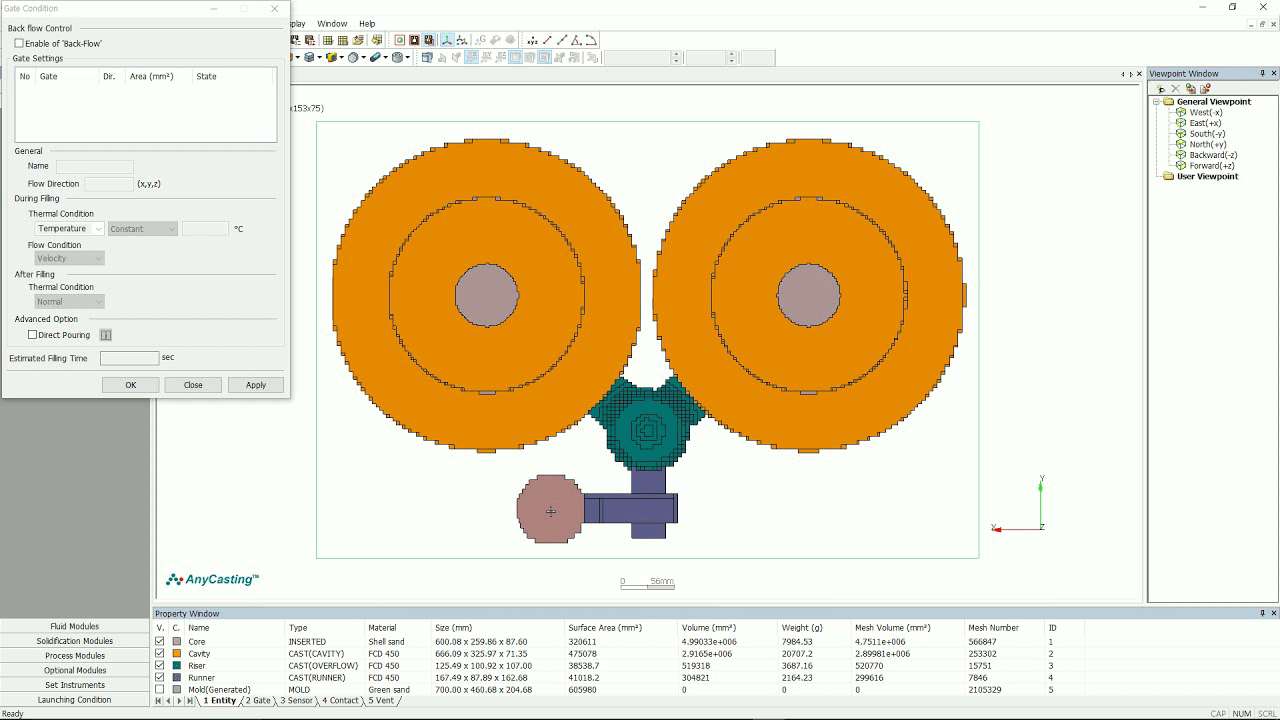Image resolution: width=1280 pixels, height=720 pixels.
Task: Toggle the coordinate axis display icon
Action: tap(447, 40)
